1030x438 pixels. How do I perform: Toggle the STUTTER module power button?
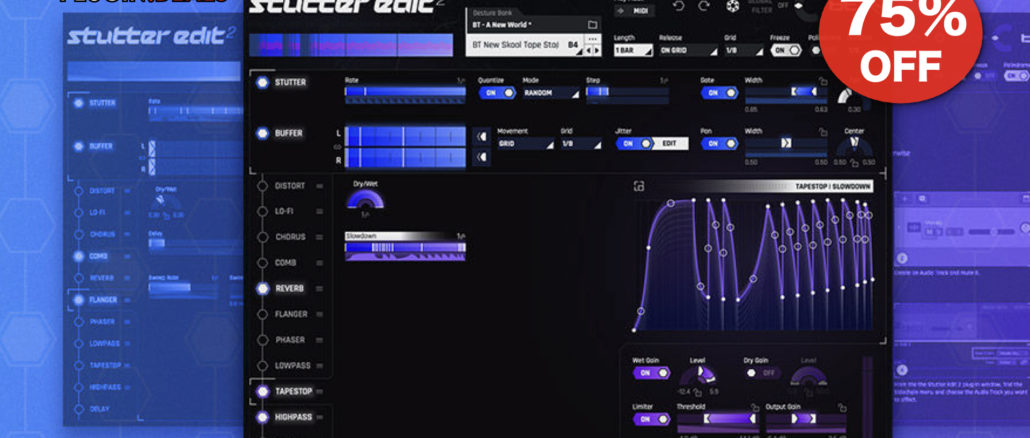(263, 83)
